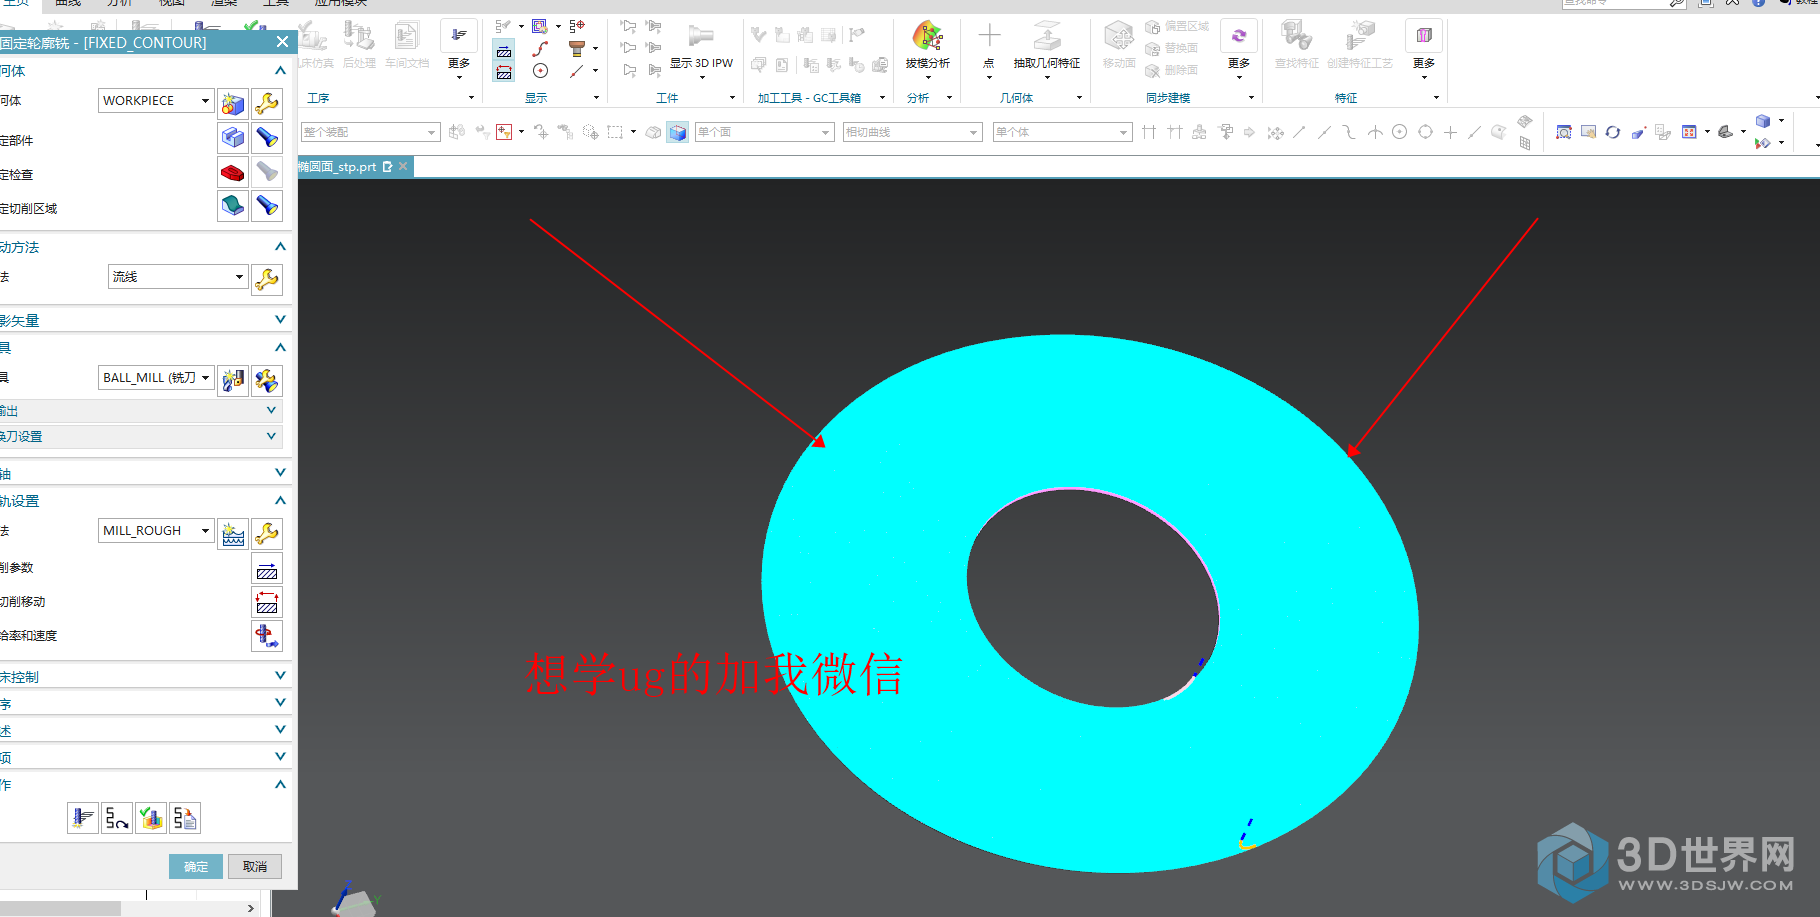The image size is (1820, 917).
Task: Confirm the operation with 确定
Action: pyautogui.click(x=196, y=866)
